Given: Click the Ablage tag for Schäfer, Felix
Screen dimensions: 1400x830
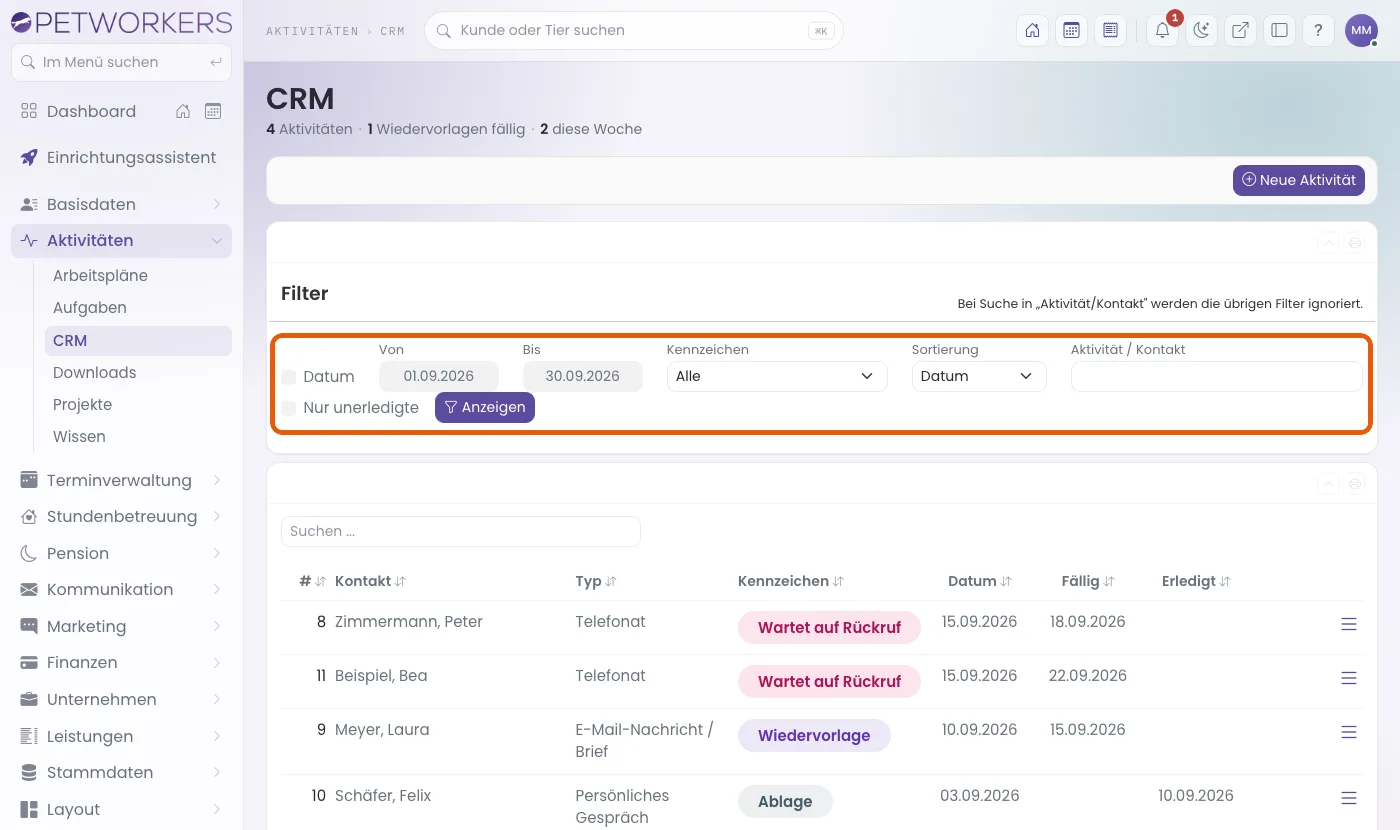Looking at the screenshot, I should click(x=785, y=801).
